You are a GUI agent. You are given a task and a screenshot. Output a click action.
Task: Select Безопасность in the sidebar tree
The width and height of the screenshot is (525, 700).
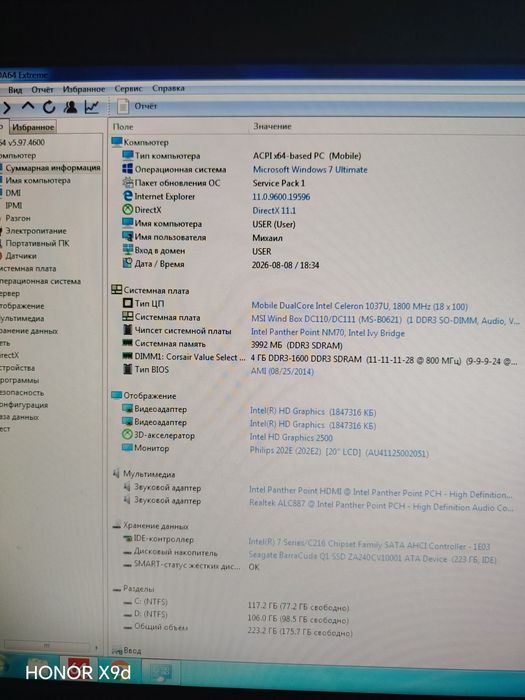tap(22, 392)
